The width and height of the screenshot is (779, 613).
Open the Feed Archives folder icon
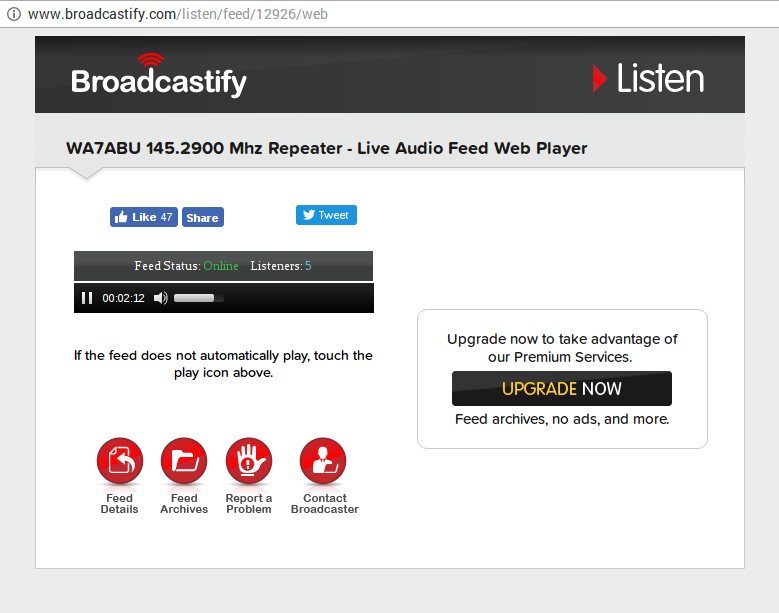(184, 461)
